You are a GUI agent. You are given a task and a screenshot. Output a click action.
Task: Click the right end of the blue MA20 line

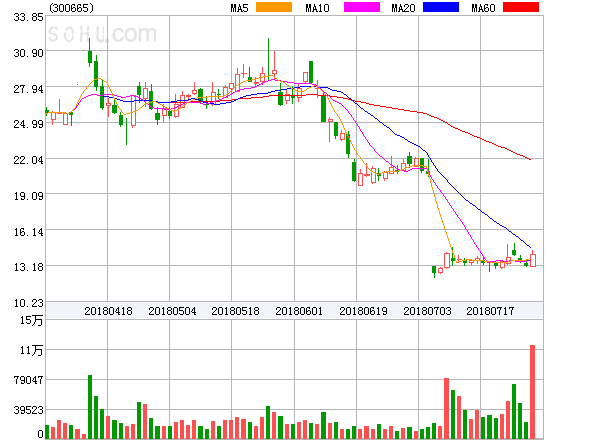click(x=530, y=247)
